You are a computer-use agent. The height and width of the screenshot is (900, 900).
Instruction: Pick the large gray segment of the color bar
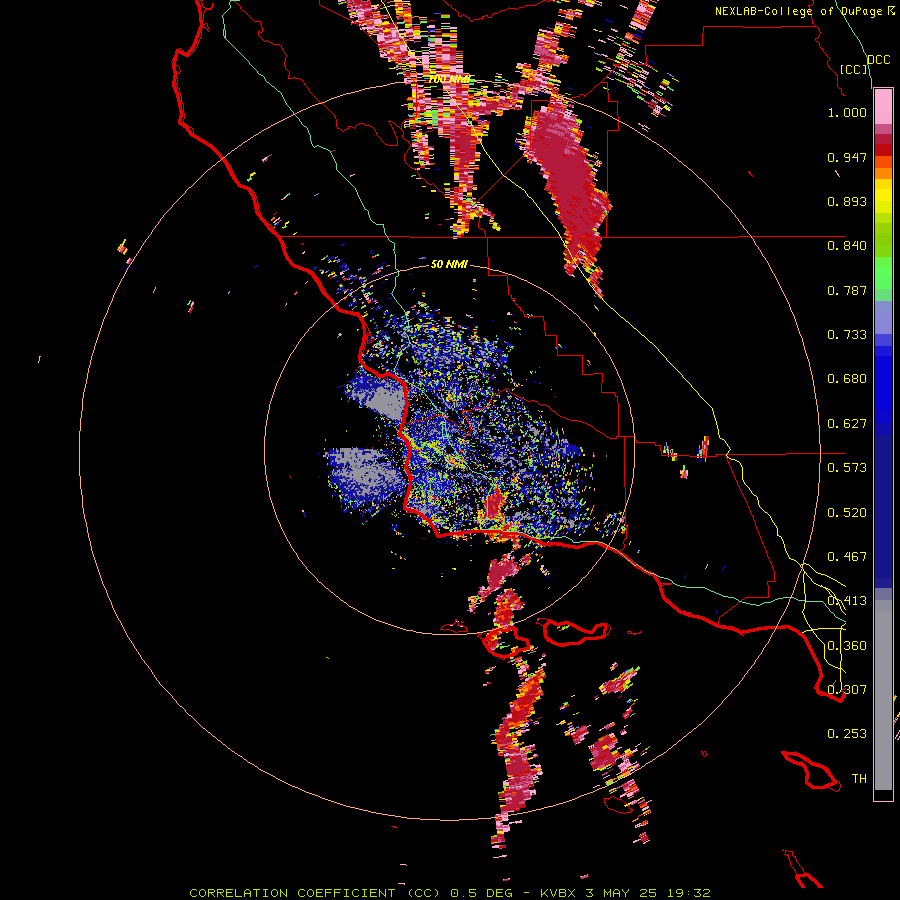tap(883, 695)
